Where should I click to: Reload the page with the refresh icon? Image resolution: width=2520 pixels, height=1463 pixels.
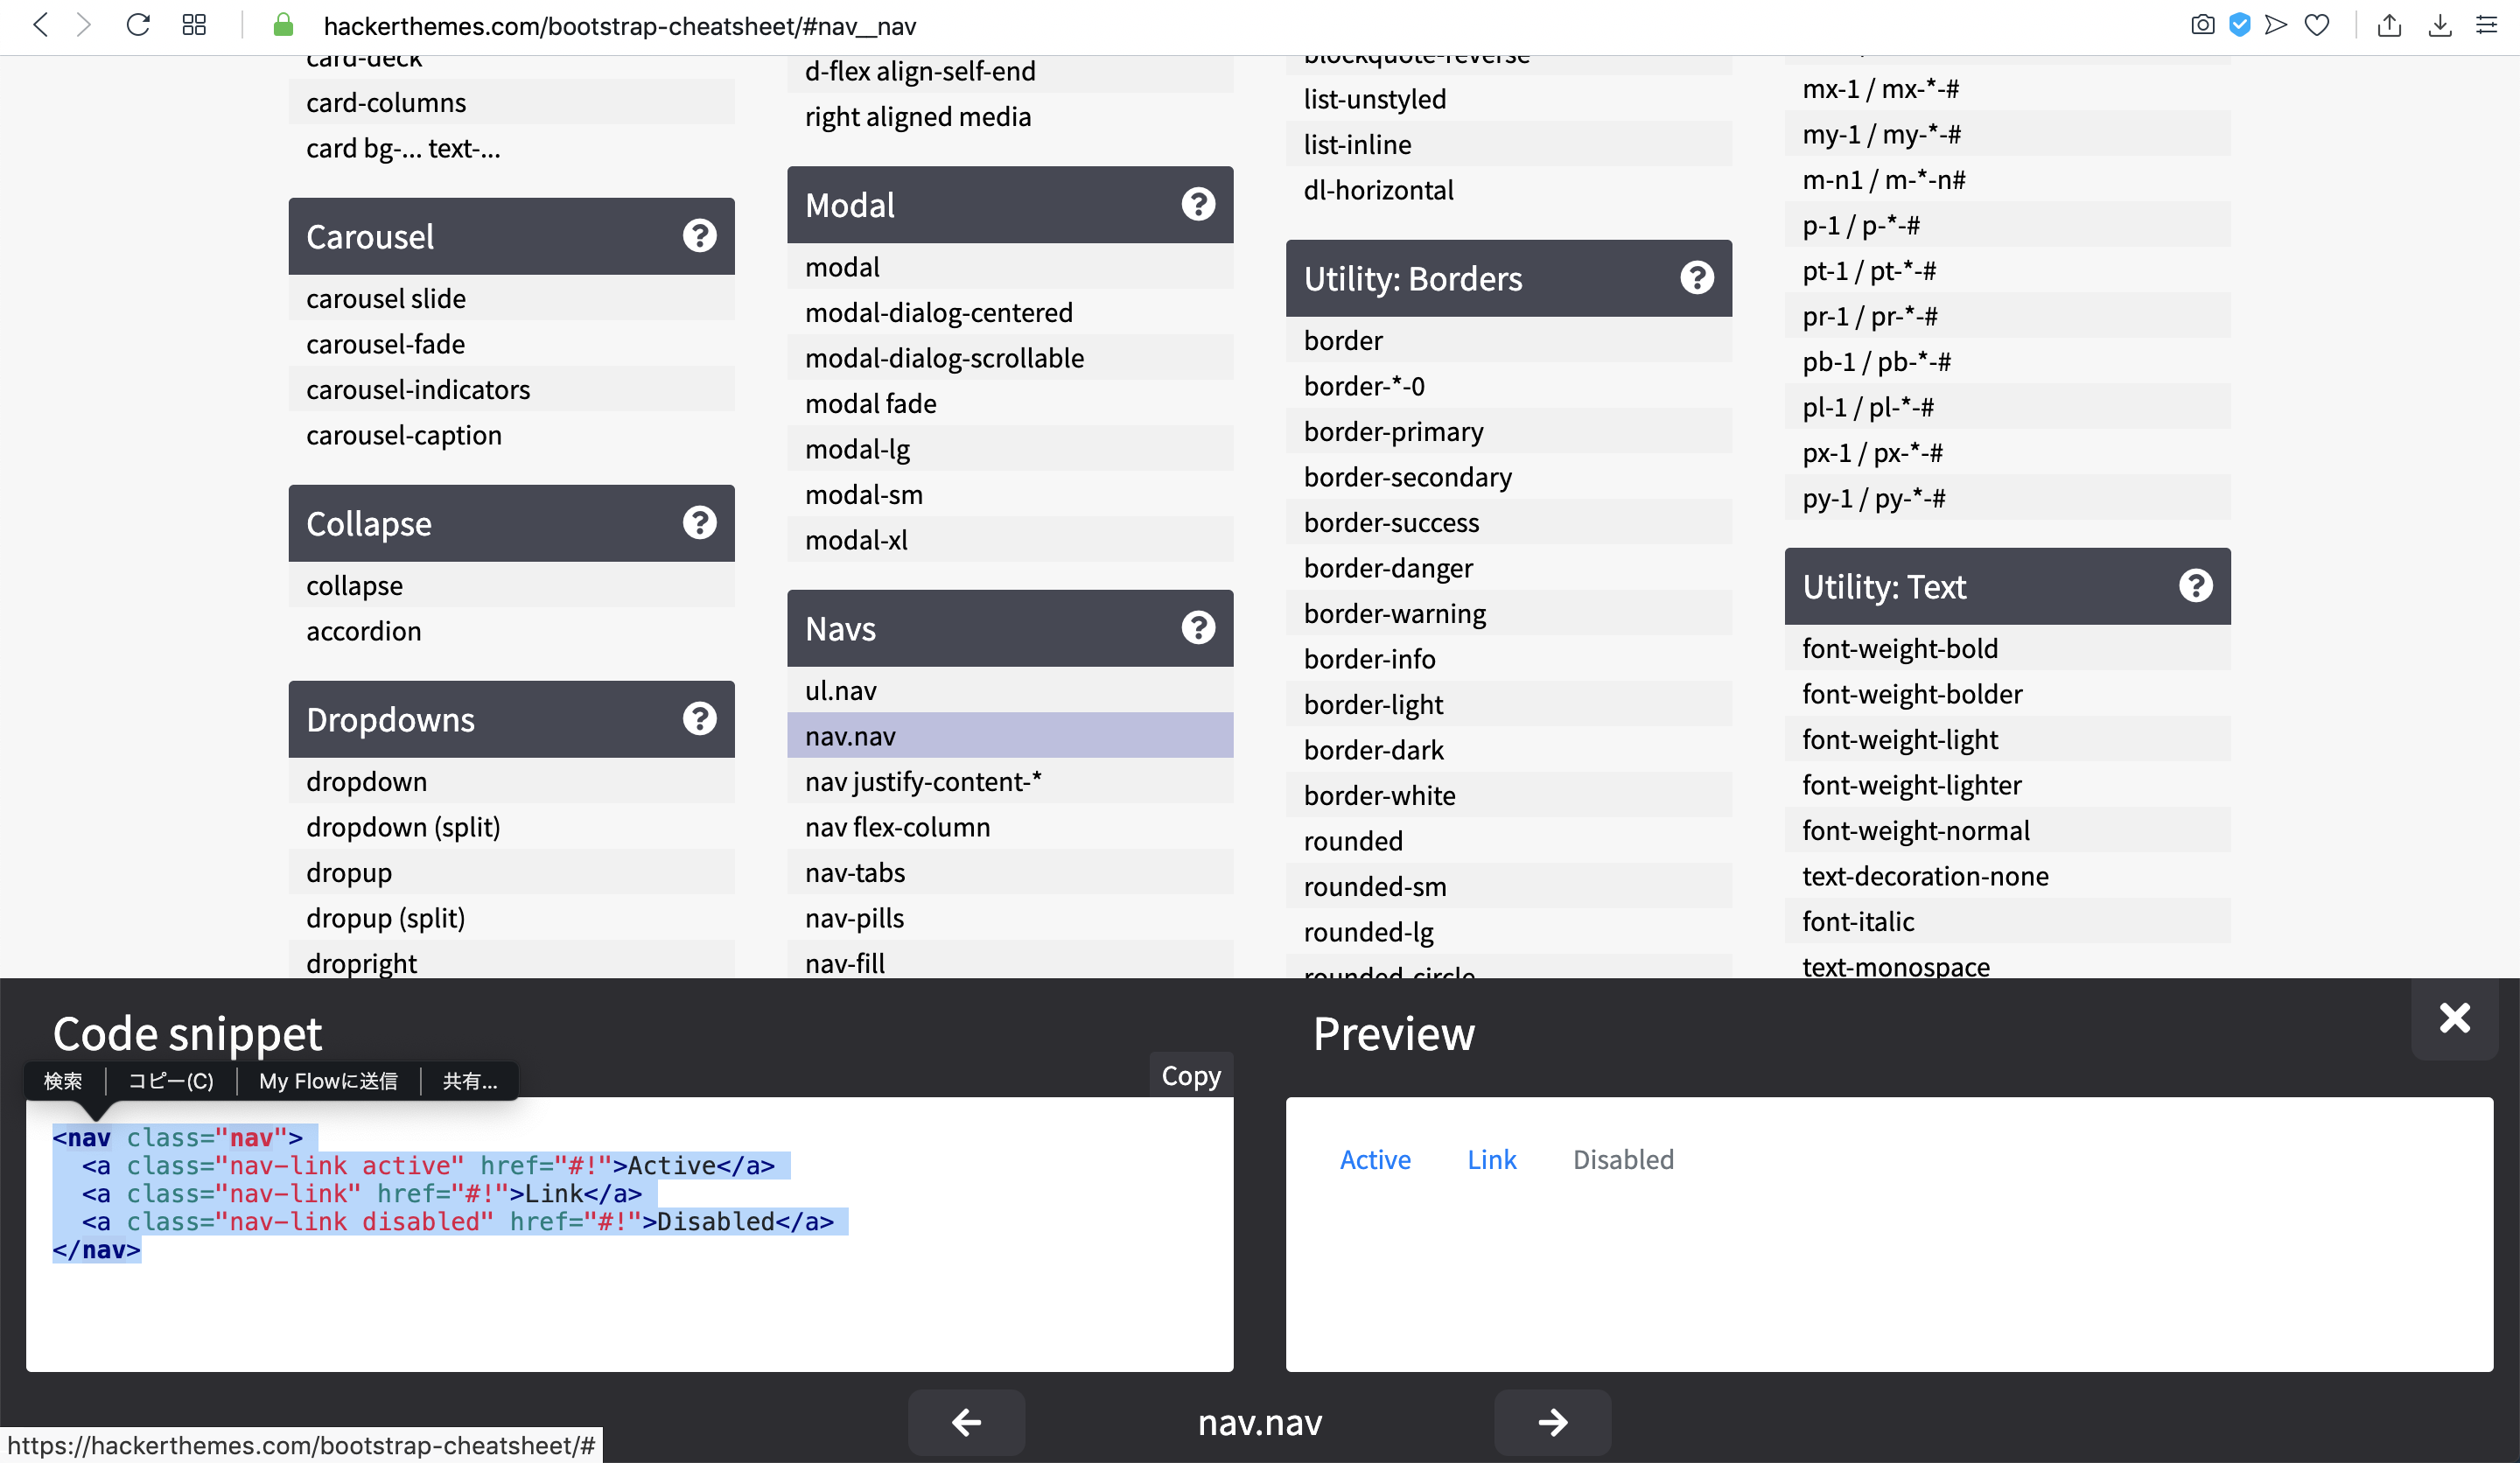click(138, 25)
